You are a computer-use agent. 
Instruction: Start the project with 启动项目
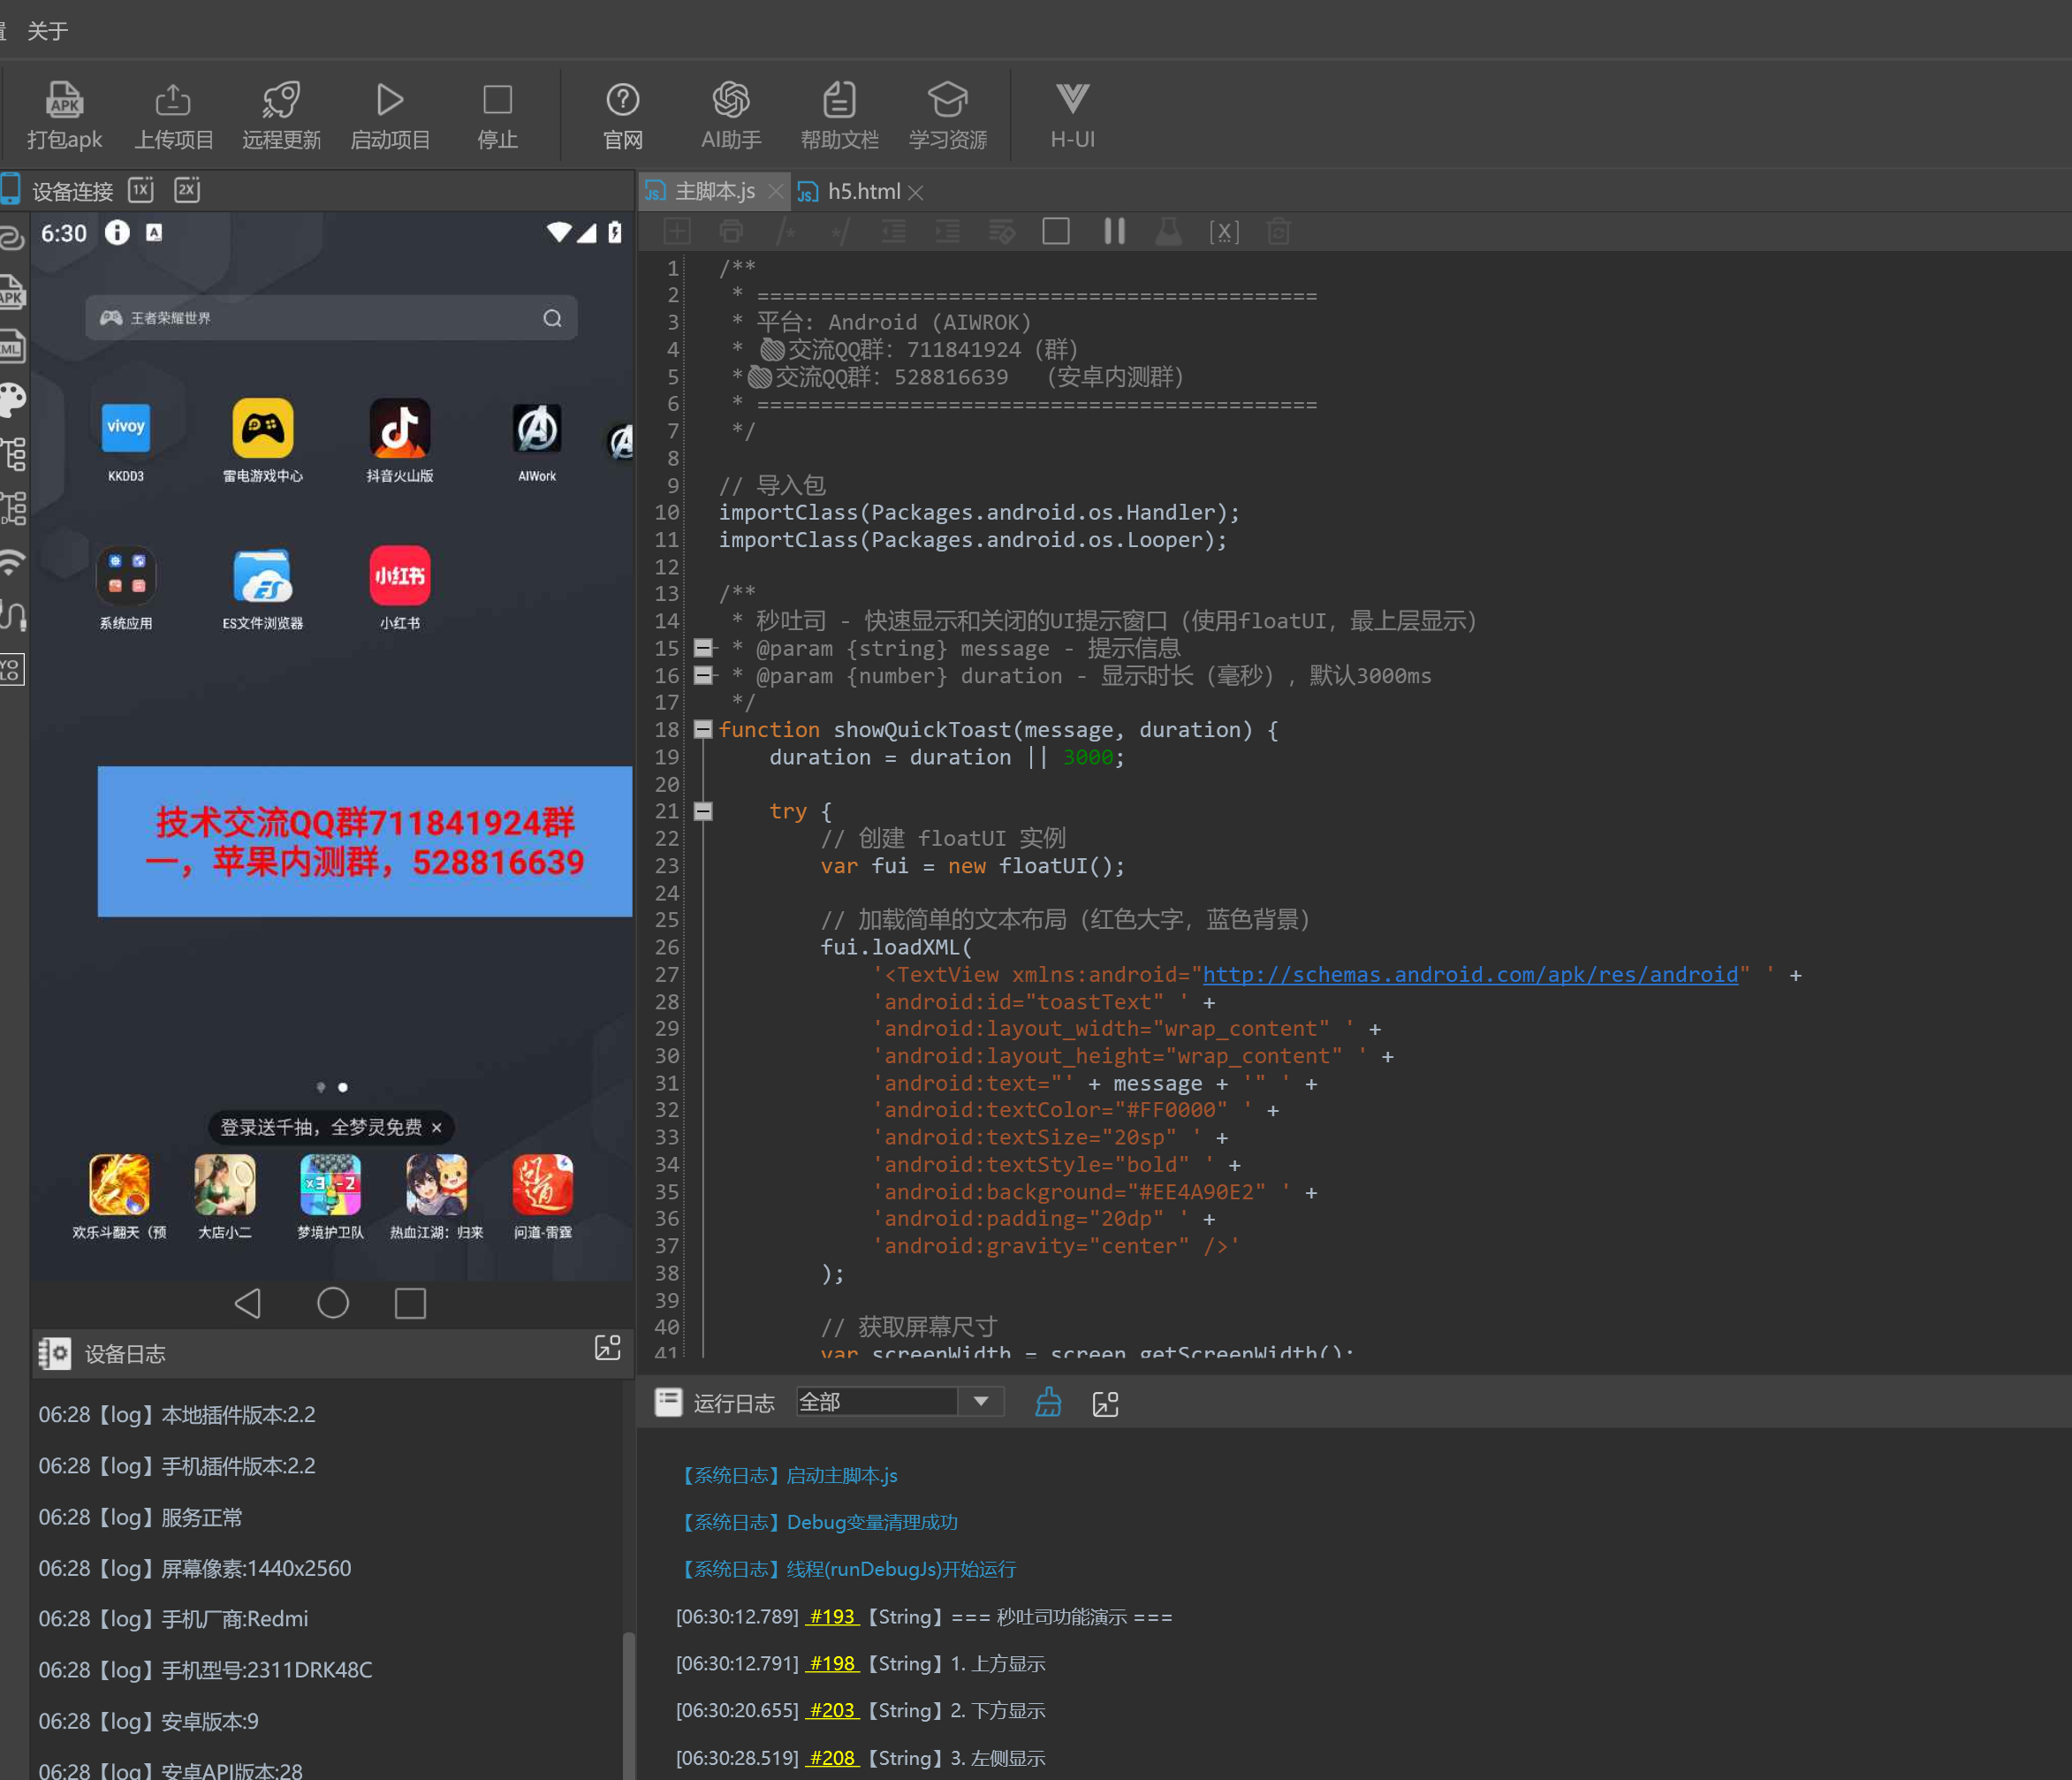coord(389,101)
